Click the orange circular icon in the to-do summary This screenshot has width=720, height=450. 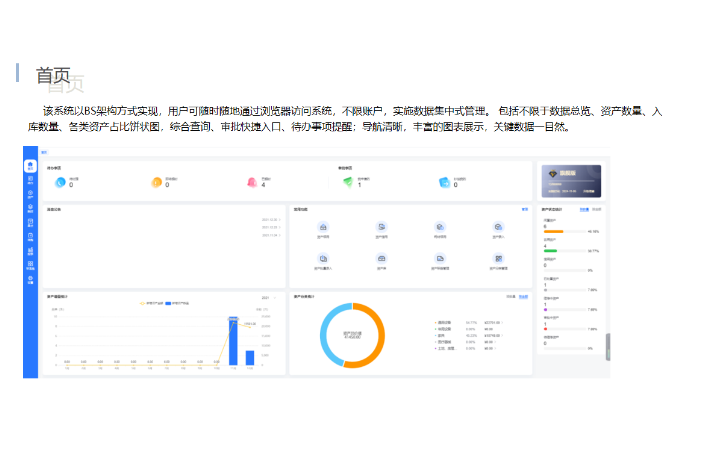156,182
